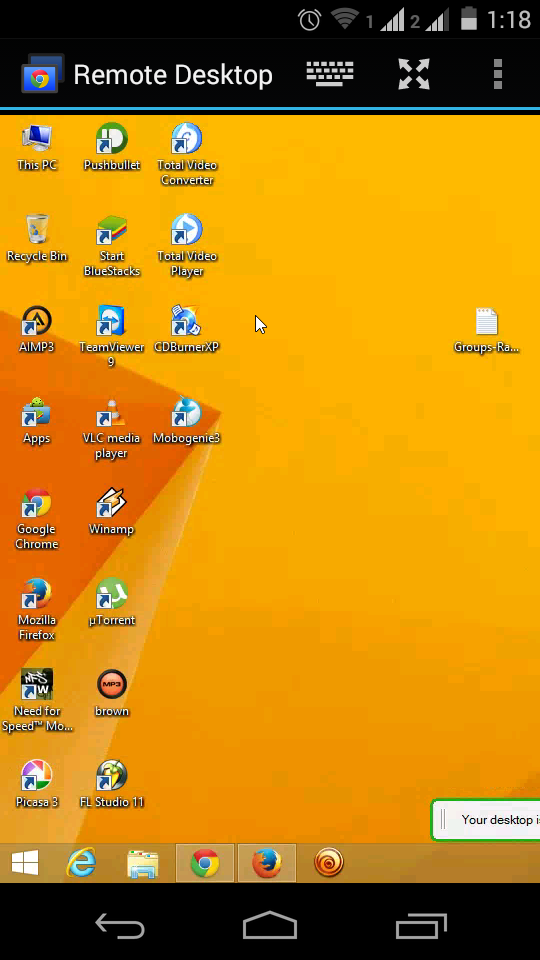Select the Pushbullet shortcut
The image size is (540, 960).
point(111,148)
